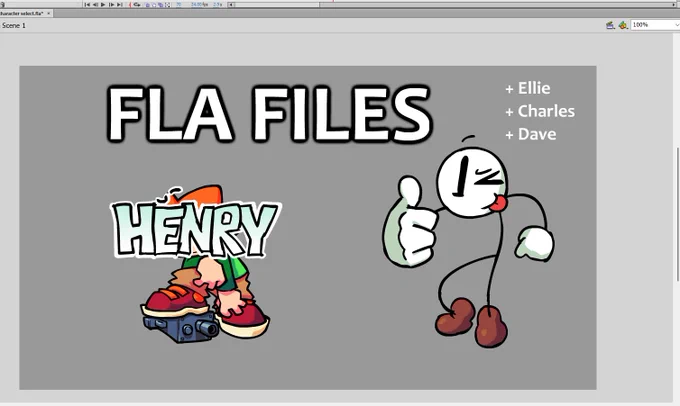Click the elapsed time value
Image resolution: width=680 pixels, height=406 pixels.
click(217, 4)
